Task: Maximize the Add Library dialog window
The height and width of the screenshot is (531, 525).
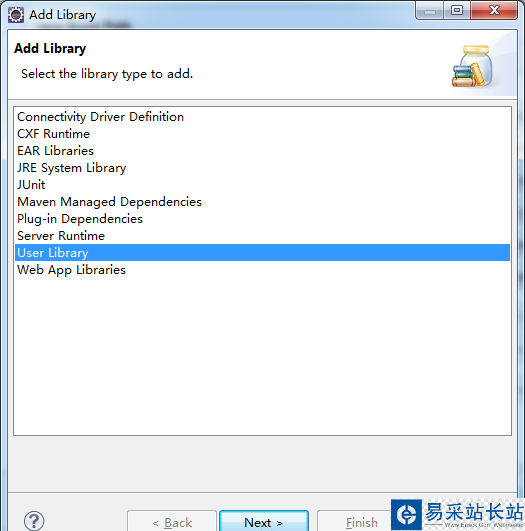Action: pos(457,10)
